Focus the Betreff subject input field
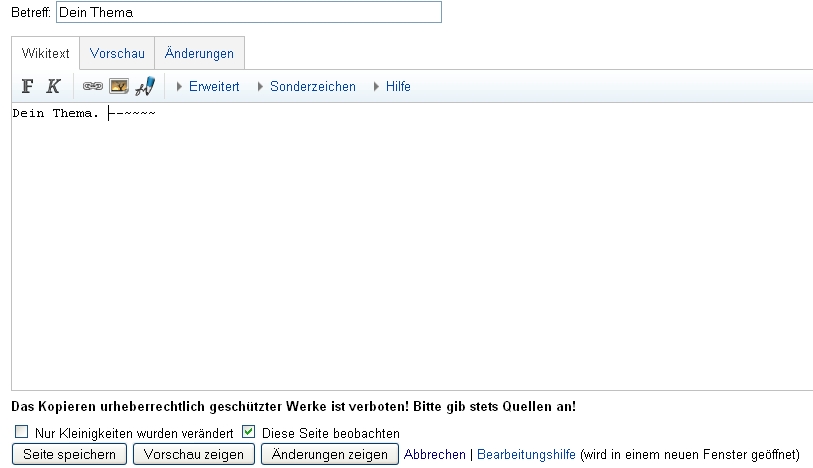The height and width of the screenshot is (468, 813). tap(247, 13)
